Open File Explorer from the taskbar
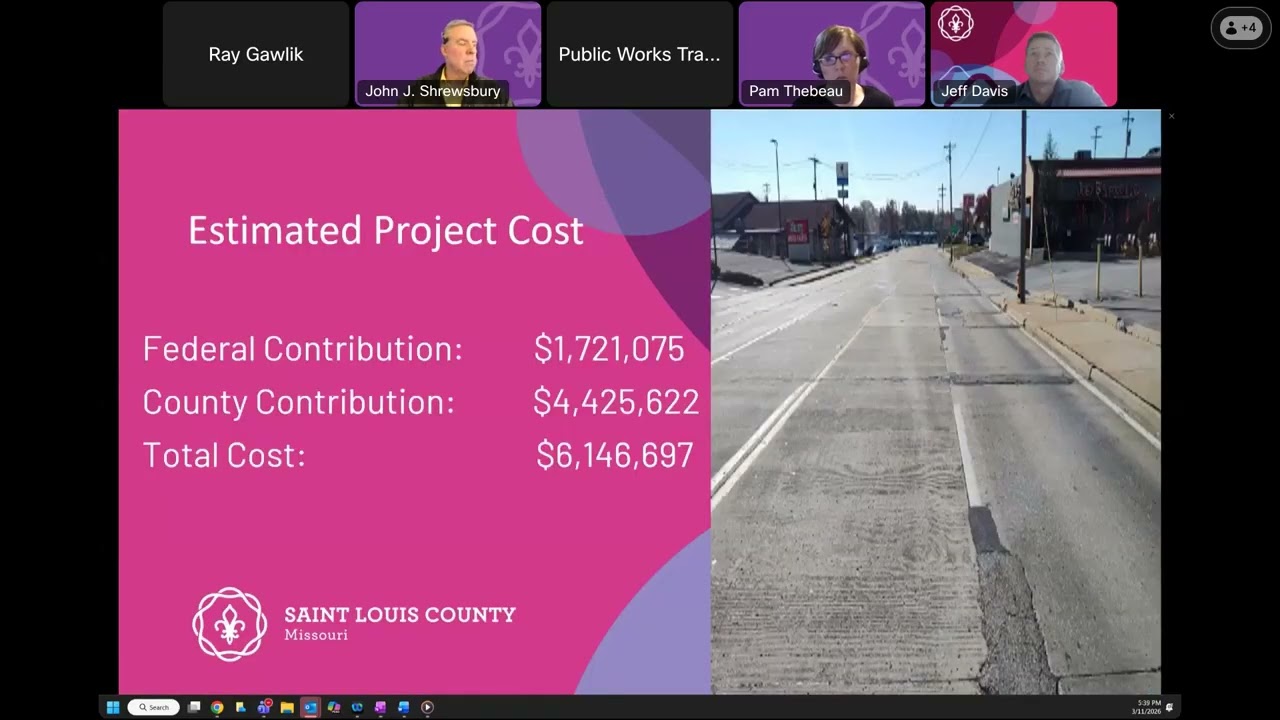Image resolution: width=1280 pixels, height=720 pixels. click(287, 707)
